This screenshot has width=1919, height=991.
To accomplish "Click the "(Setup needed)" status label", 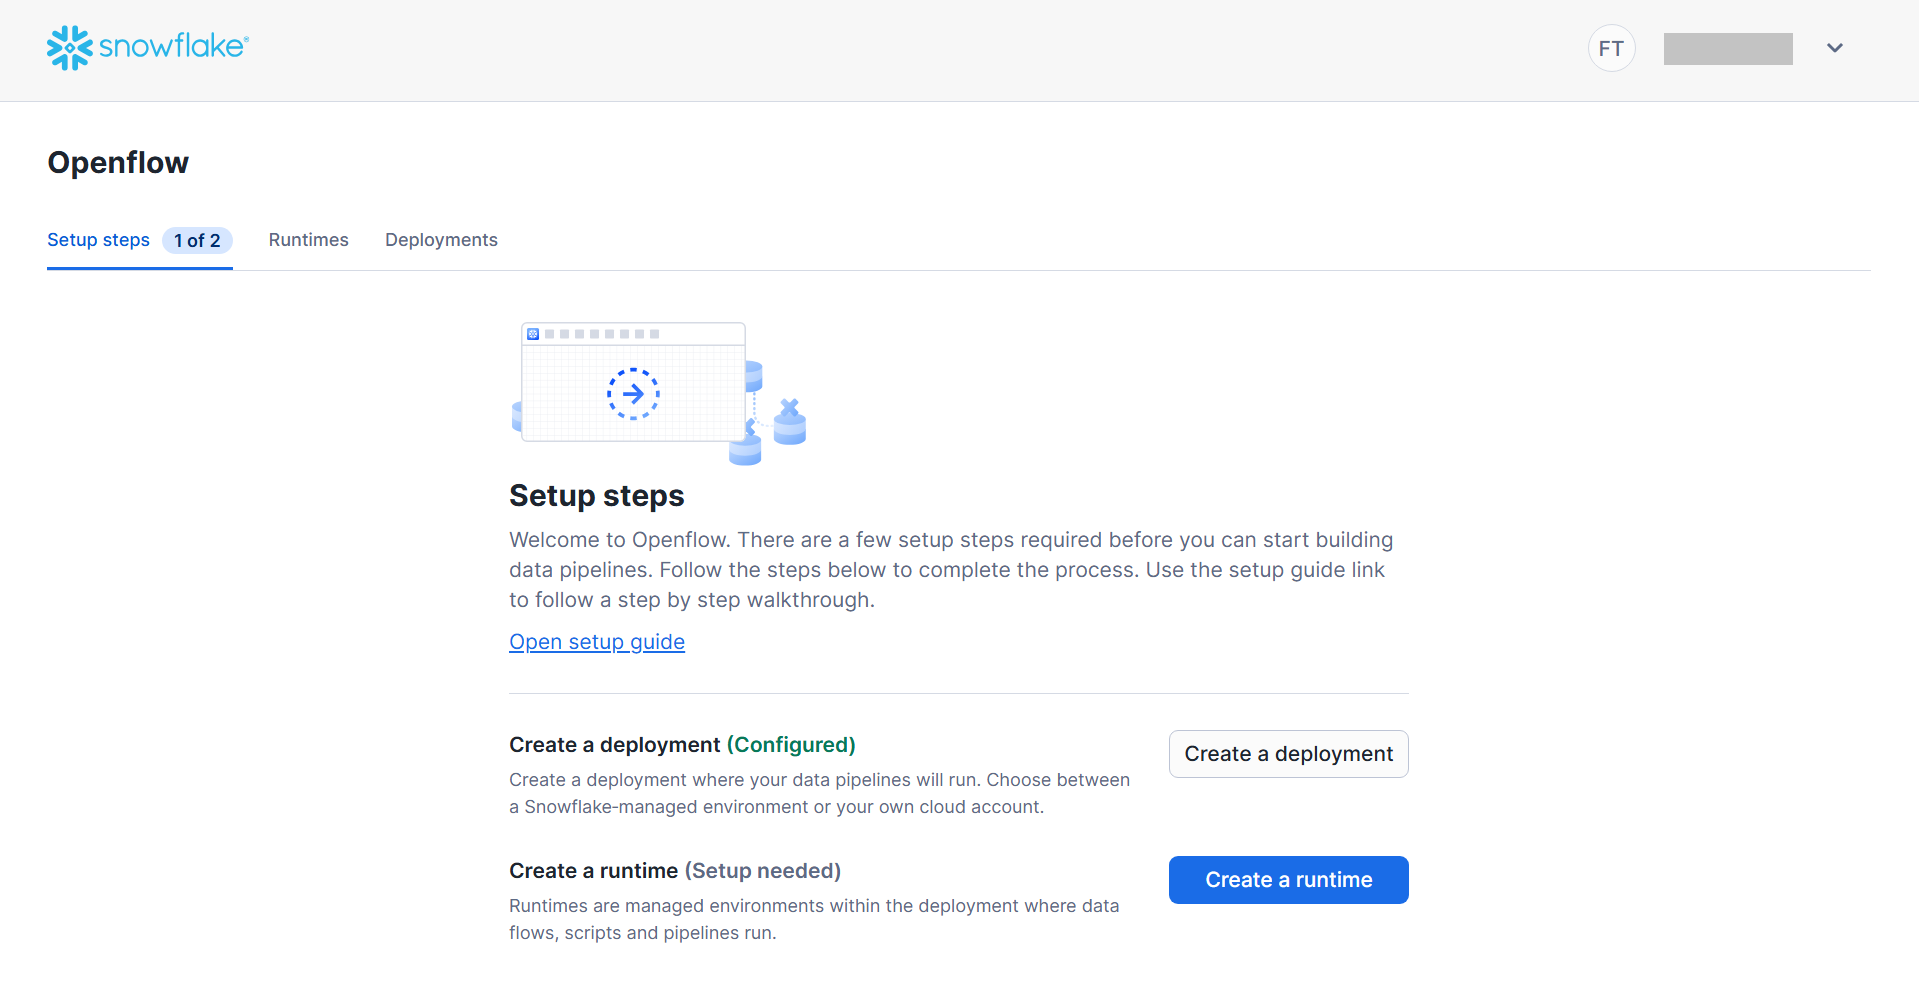I will pos(762,871).
